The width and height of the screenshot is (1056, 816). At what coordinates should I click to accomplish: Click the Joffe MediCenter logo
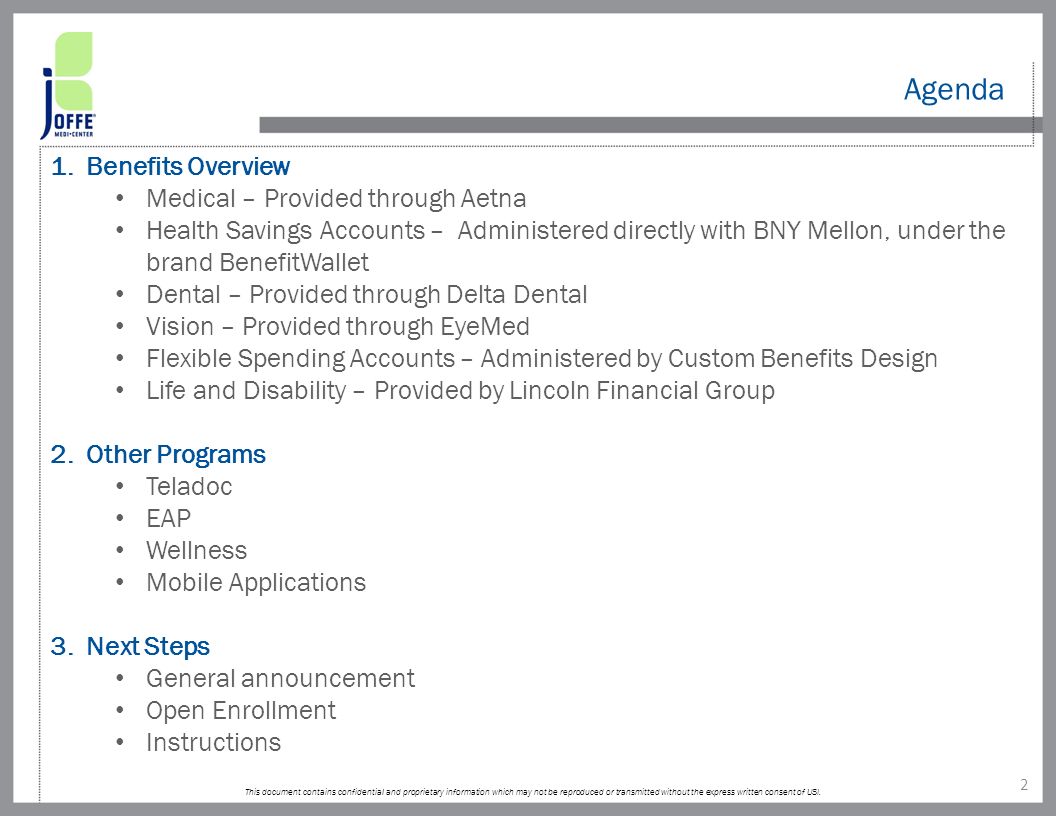coord(67,86)
